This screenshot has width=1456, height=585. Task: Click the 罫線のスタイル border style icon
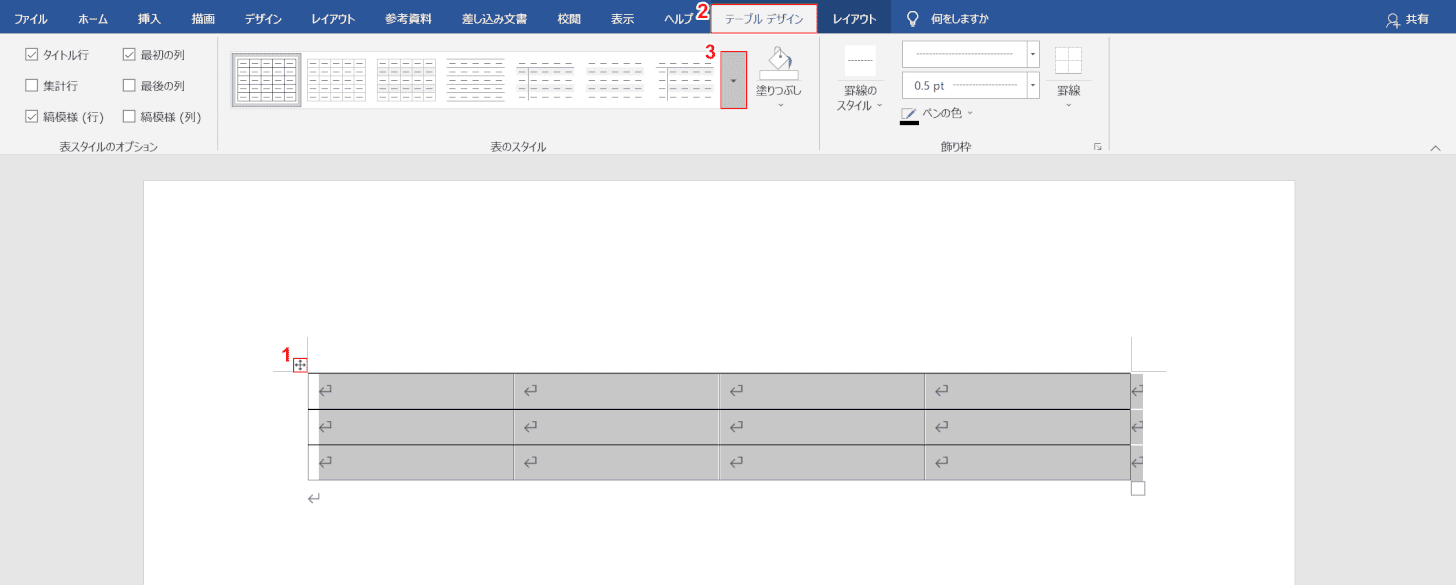tap(860, 61)
